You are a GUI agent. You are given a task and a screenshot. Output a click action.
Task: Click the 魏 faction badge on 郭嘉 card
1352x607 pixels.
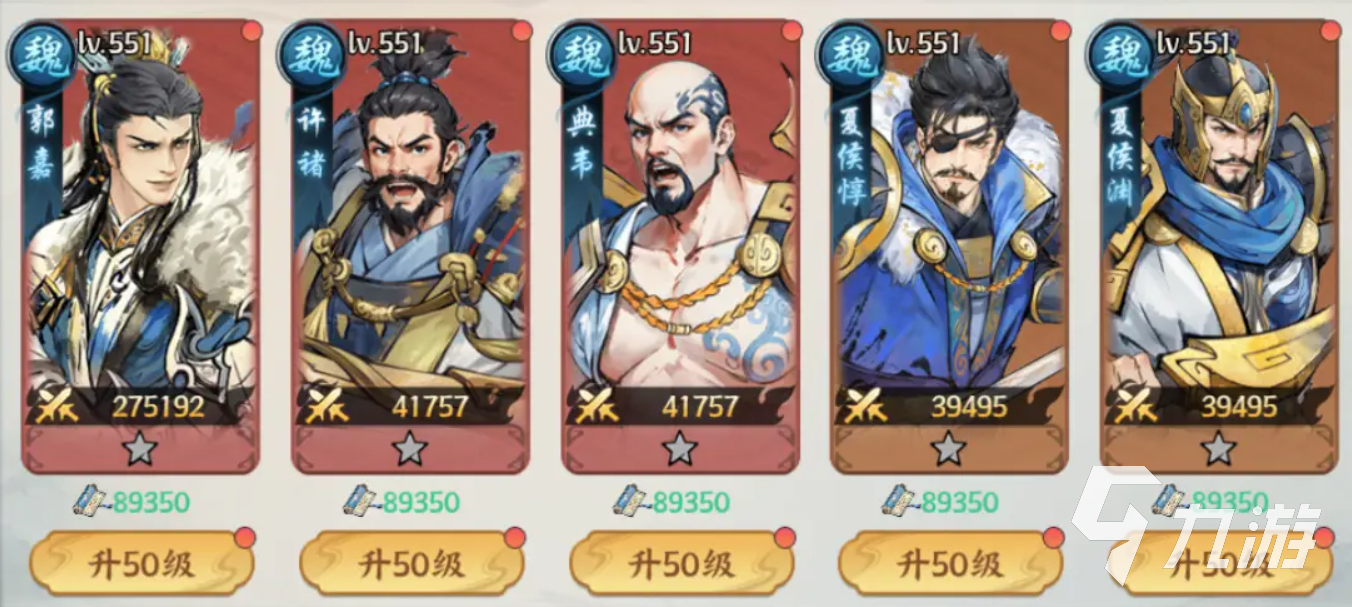click(x=42, y=51)
